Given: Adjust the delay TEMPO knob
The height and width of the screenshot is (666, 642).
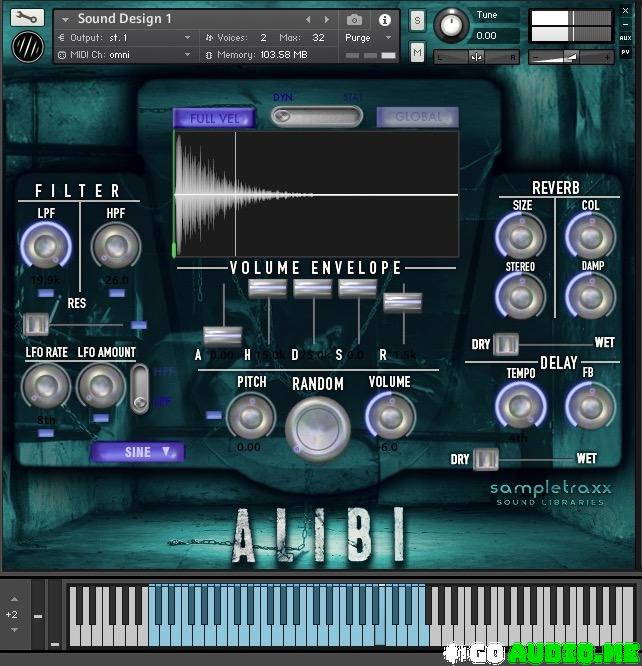Looking at the screenshot, I should 520,406.
